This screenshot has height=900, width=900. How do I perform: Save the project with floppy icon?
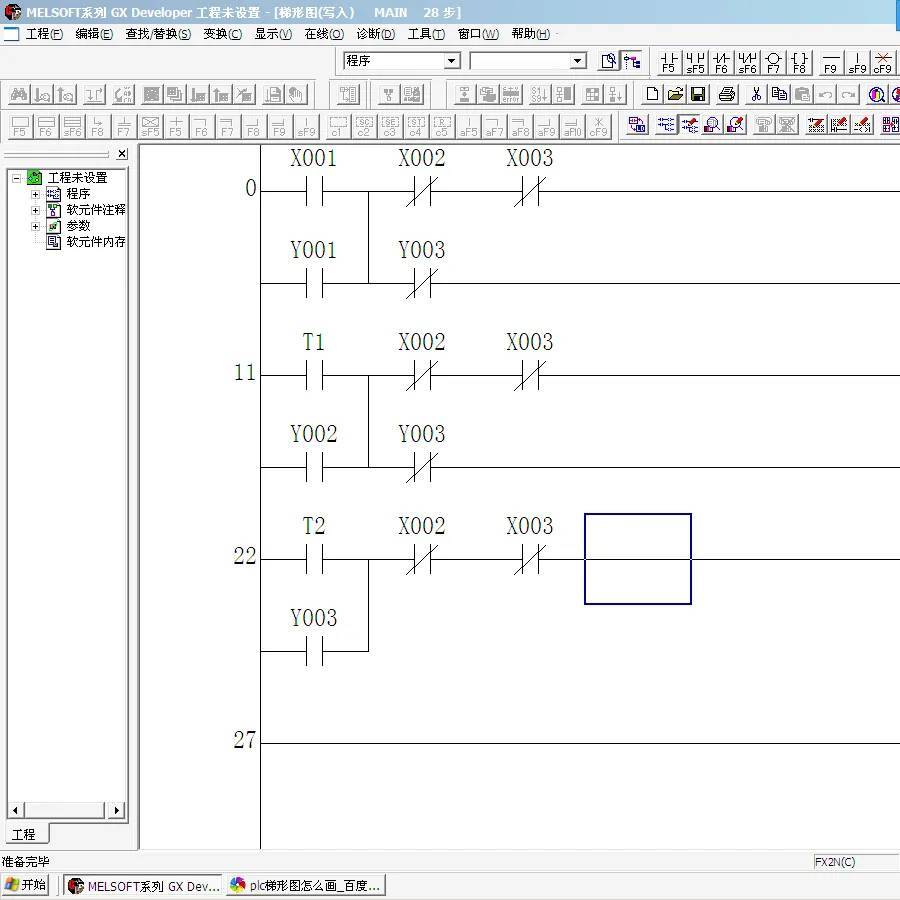(699, 94)
